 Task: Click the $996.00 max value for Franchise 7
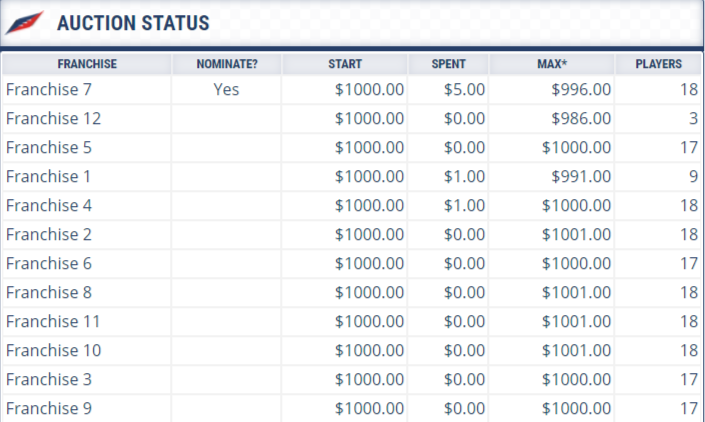pos(581,89)
